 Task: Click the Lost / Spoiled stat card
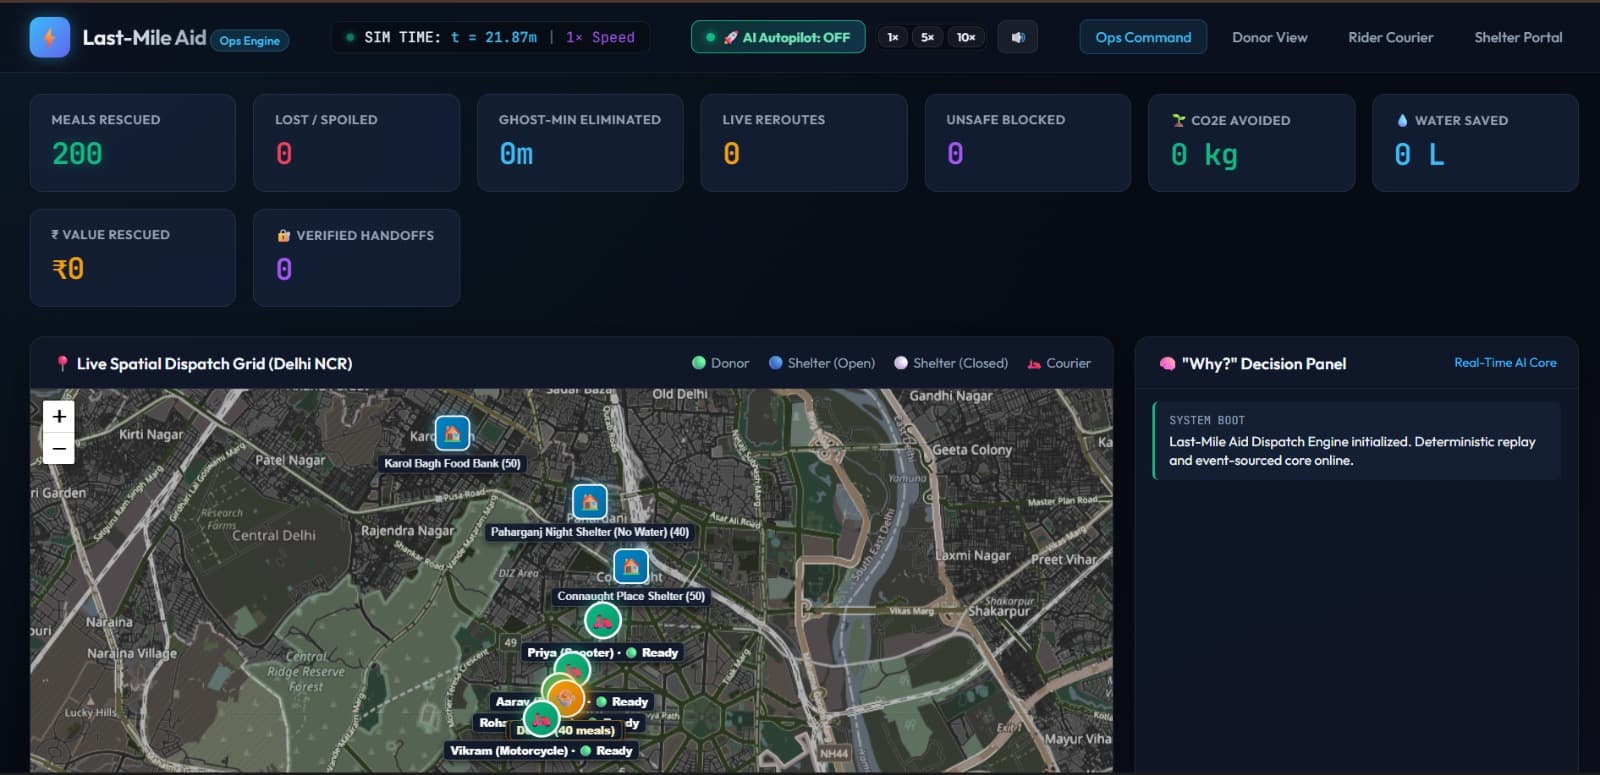(356, 142)
